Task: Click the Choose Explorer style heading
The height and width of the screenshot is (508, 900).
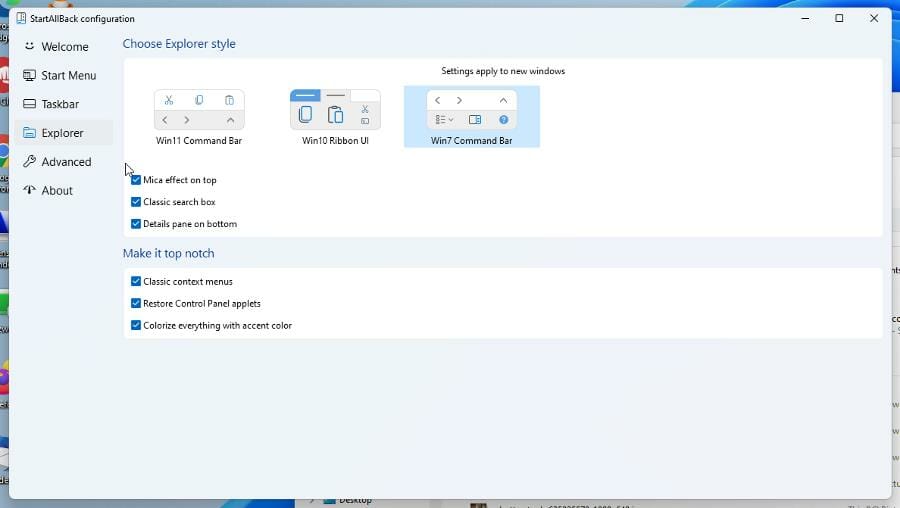Action: coord(179,44)
